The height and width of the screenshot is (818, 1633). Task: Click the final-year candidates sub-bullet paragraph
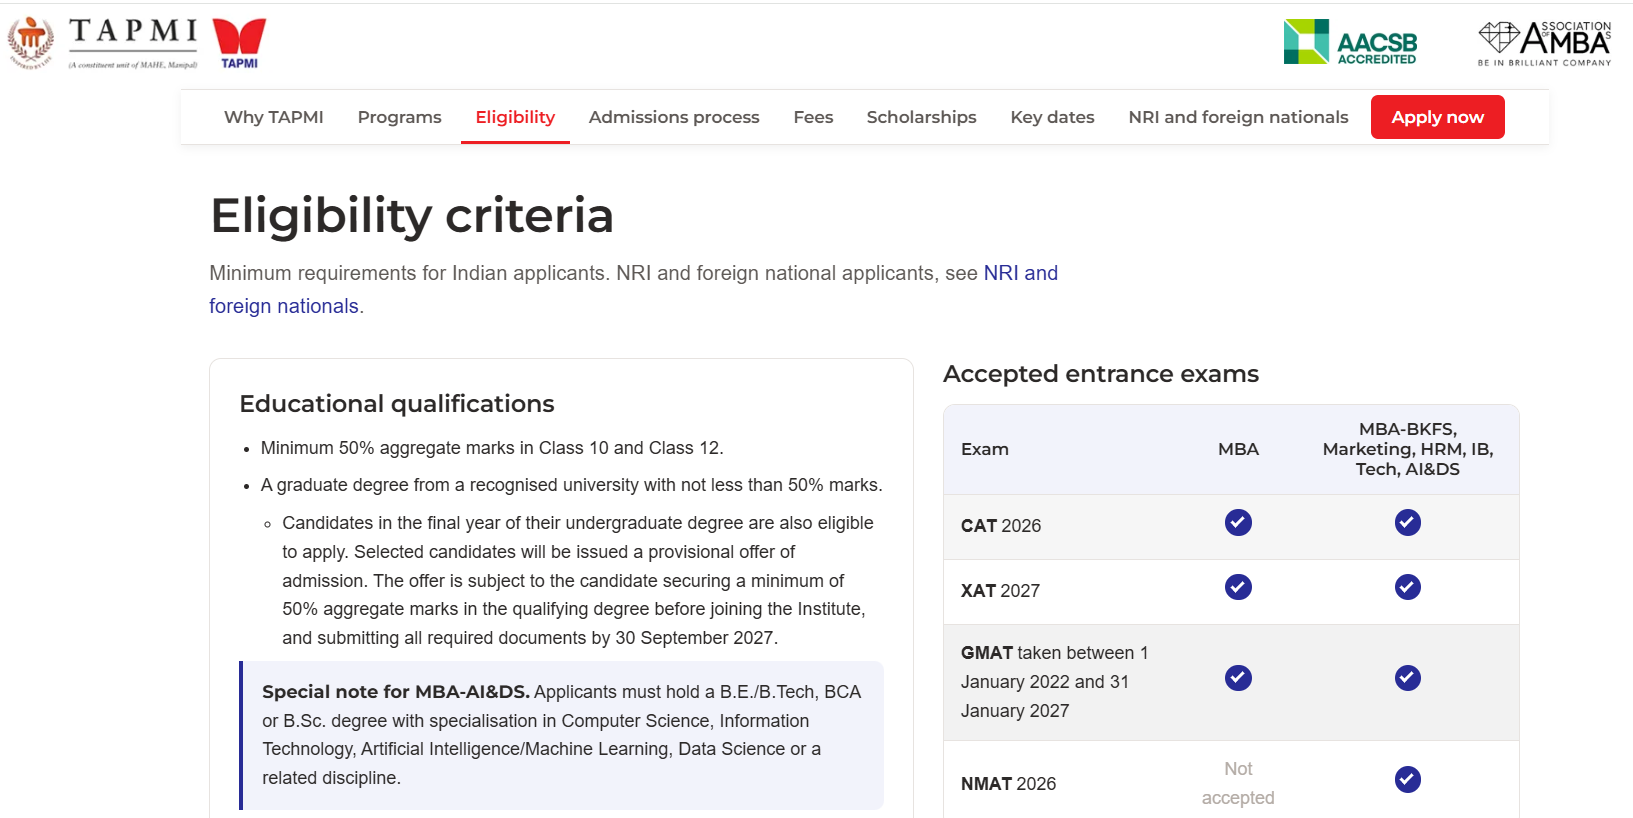pyautogui.click(x=578, y=580)
